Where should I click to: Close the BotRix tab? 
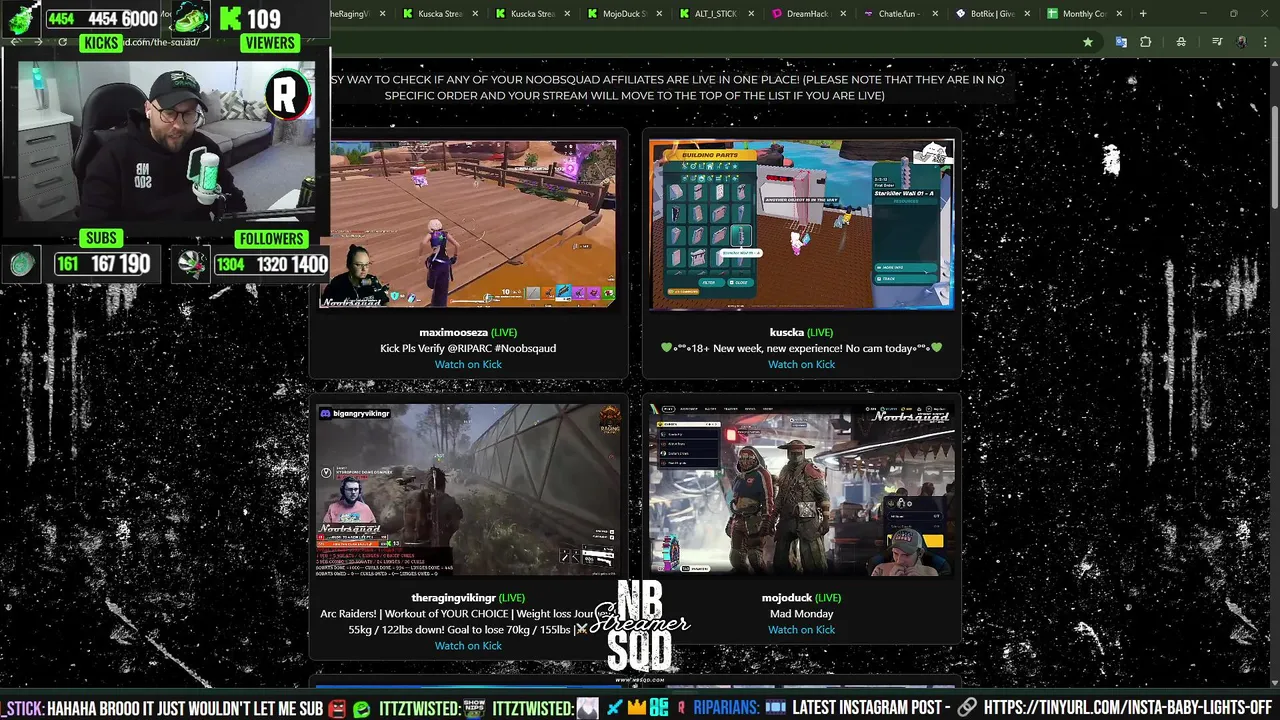[x=1027, y=14]
